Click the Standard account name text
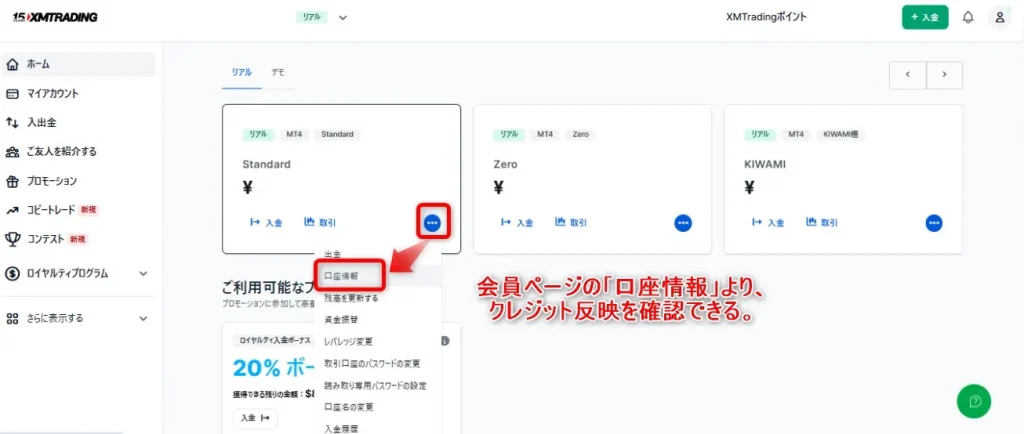The width and height of the screenshot is (1024, 434). pyautogui.click(x=266, y=164)
